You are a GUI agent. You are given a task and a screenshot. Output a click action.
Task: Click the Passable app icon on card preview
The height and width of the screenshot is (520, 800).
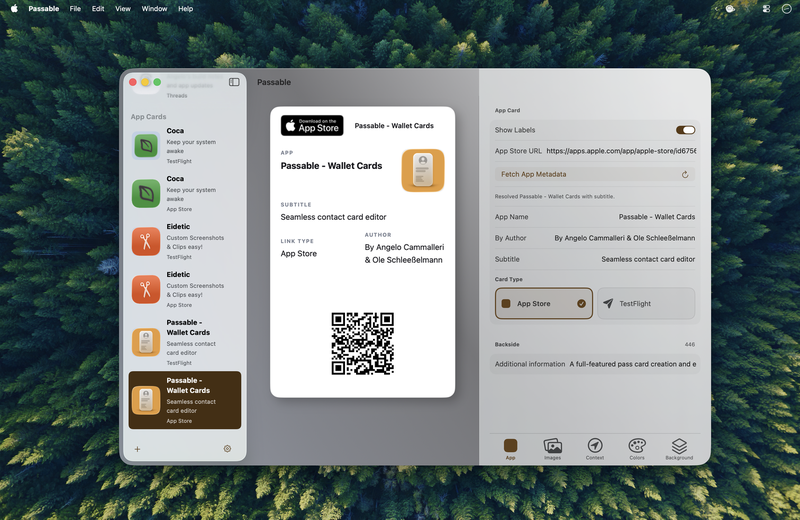click(423, 170)
